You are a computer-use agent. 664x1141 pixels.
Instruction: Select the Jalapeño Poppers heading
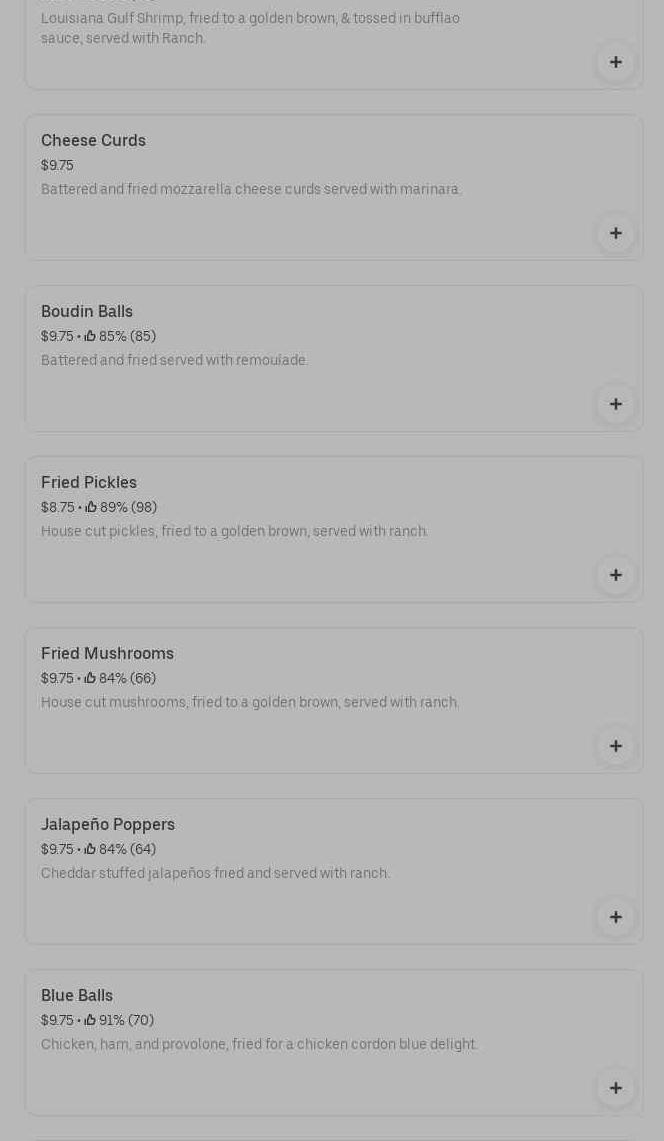(x=108, y=825)
